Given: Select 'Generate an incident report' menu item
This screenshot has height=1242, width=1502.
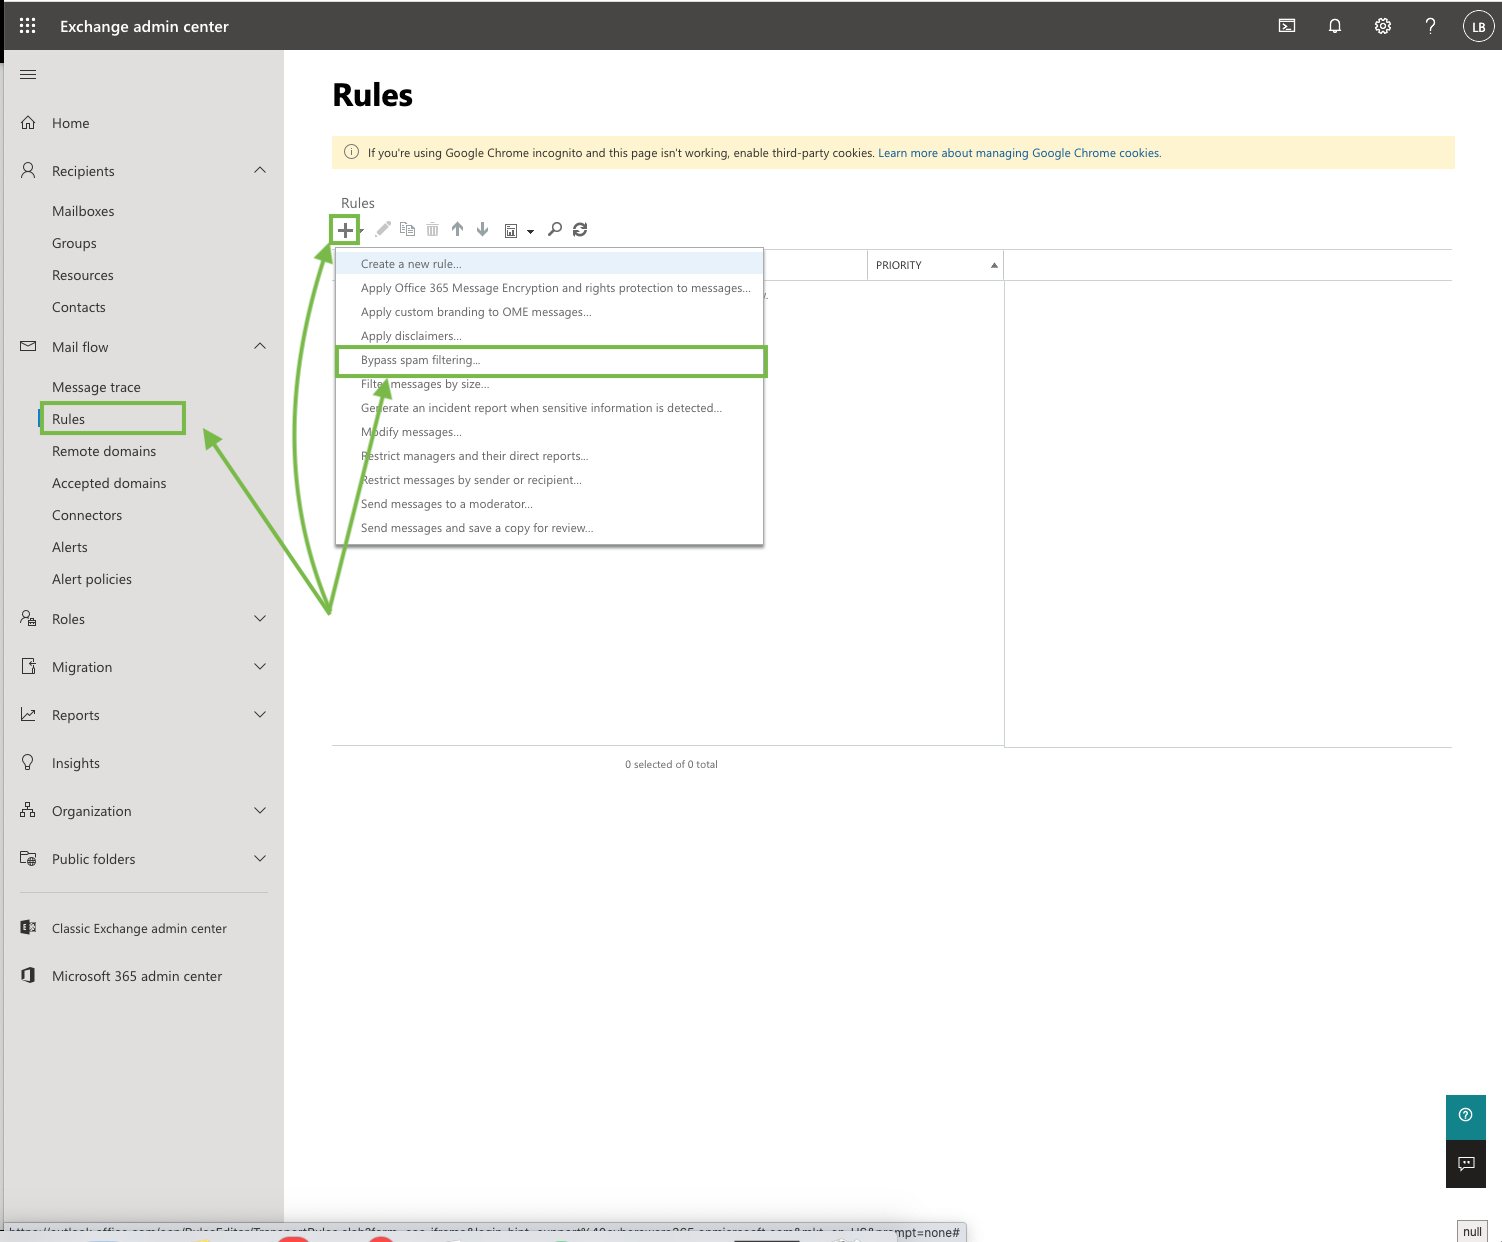Looking at the screenshot, I should click(549, 408).
